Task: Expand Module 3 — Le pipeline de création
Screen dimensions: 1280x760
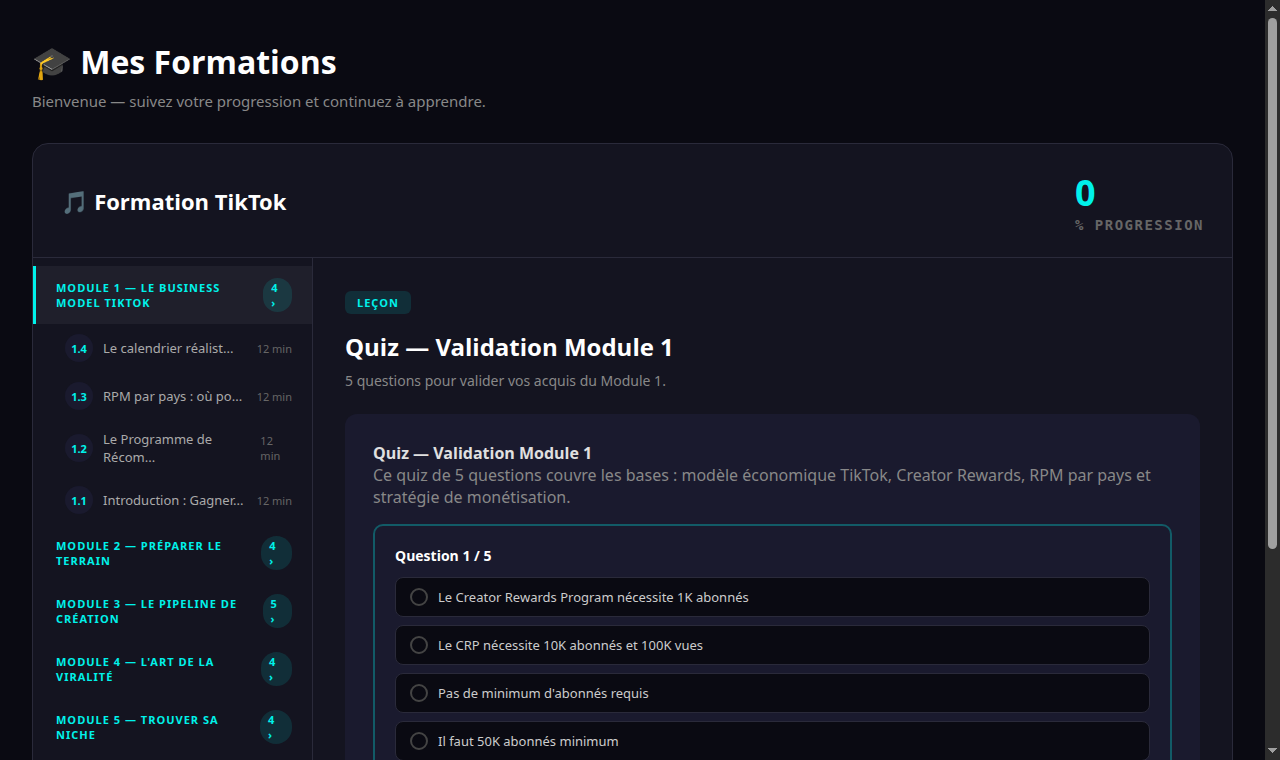Action: [173, 611]
